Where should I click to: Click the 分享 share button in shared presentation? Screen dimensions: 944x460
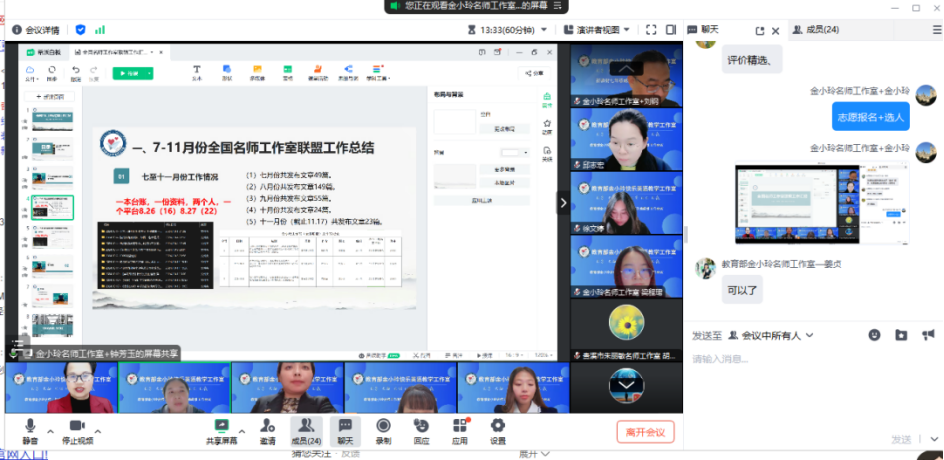[535, 73]
